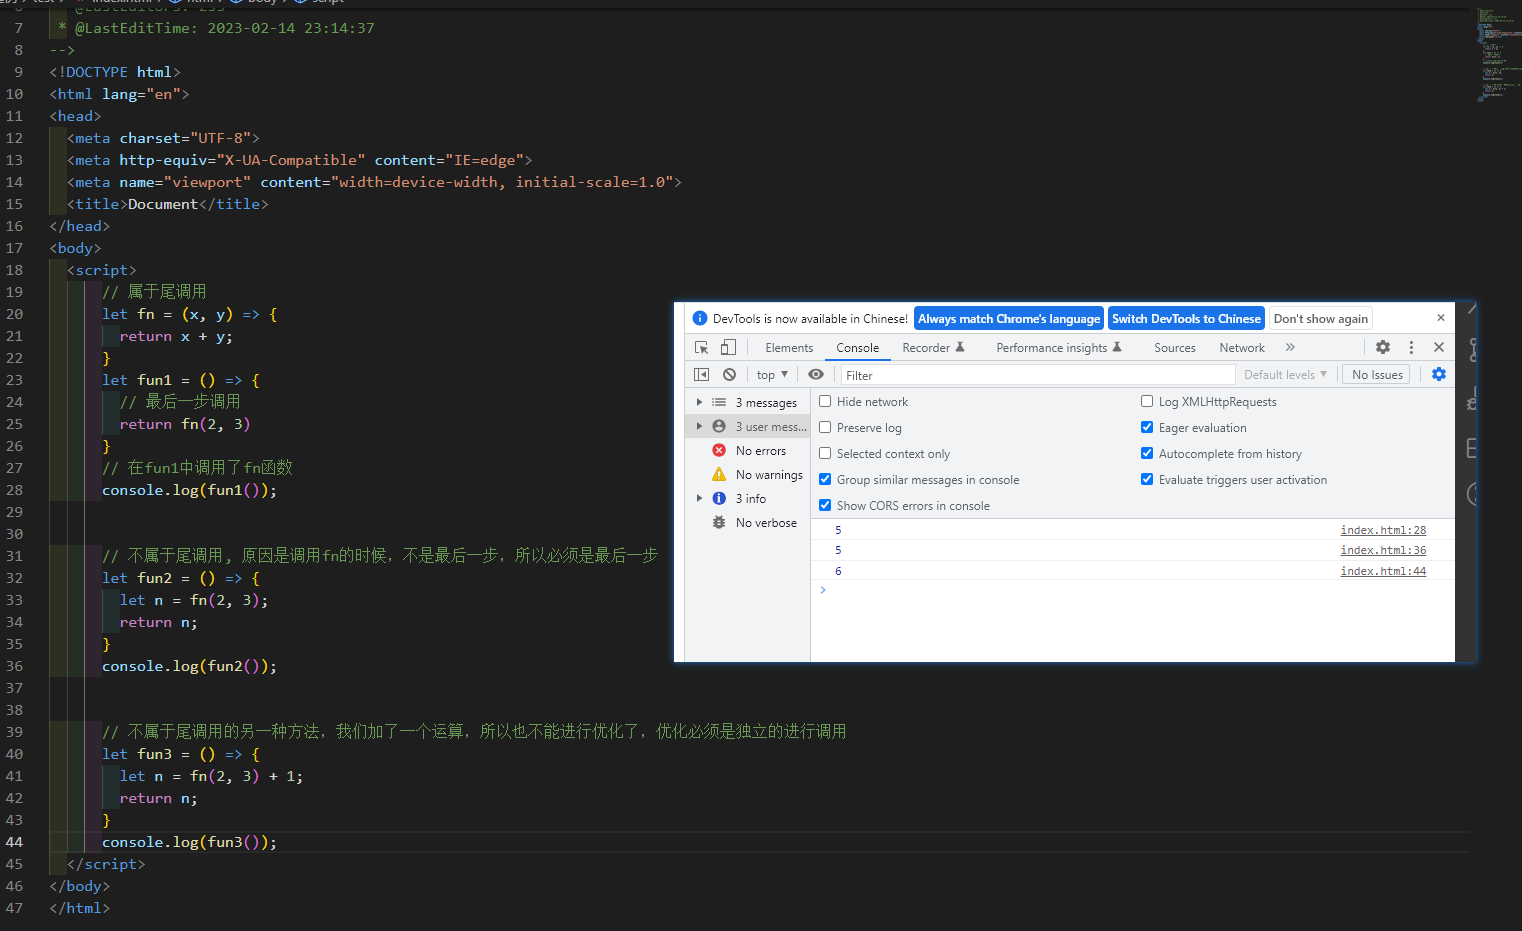Enable the Hide network checkbox

tap(825, 401)
